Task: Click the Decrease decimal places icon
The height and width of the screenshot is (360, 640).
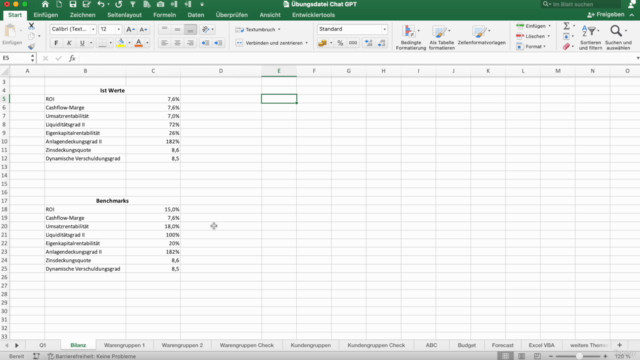Action: click(x=382, y=43)
